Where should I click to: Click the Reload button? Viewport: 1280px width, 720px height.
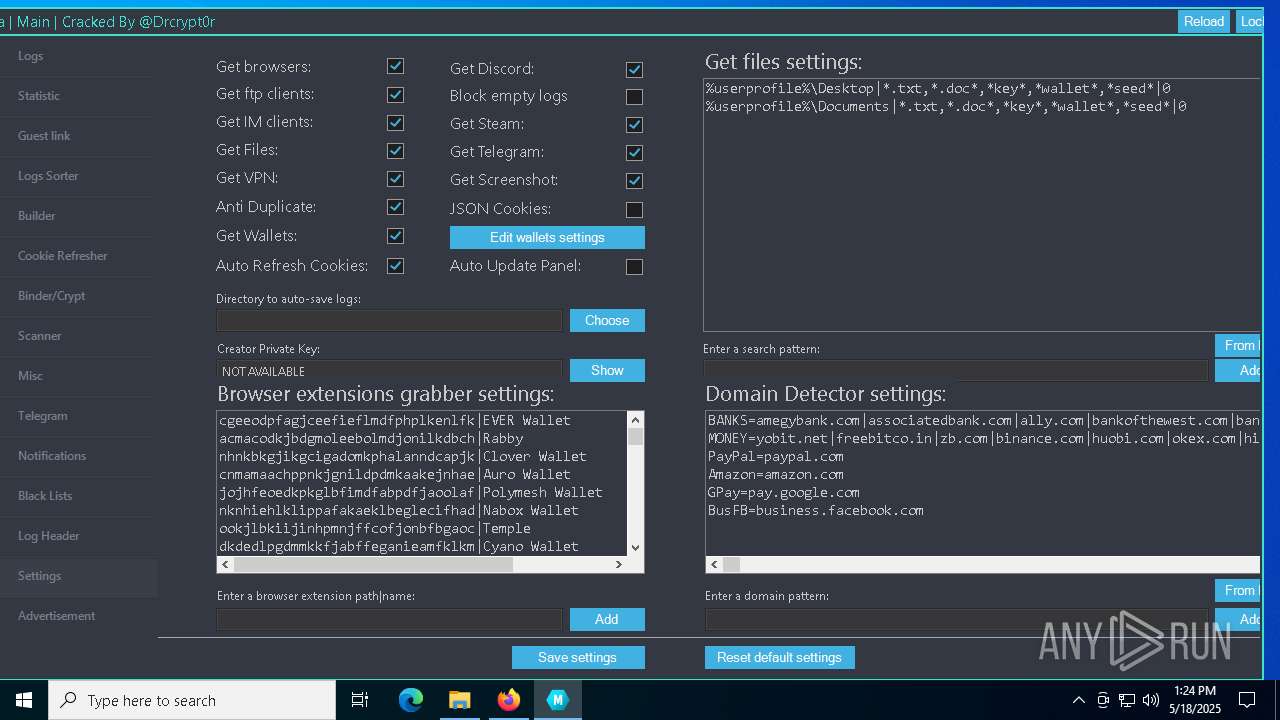tap(1204, 21)
